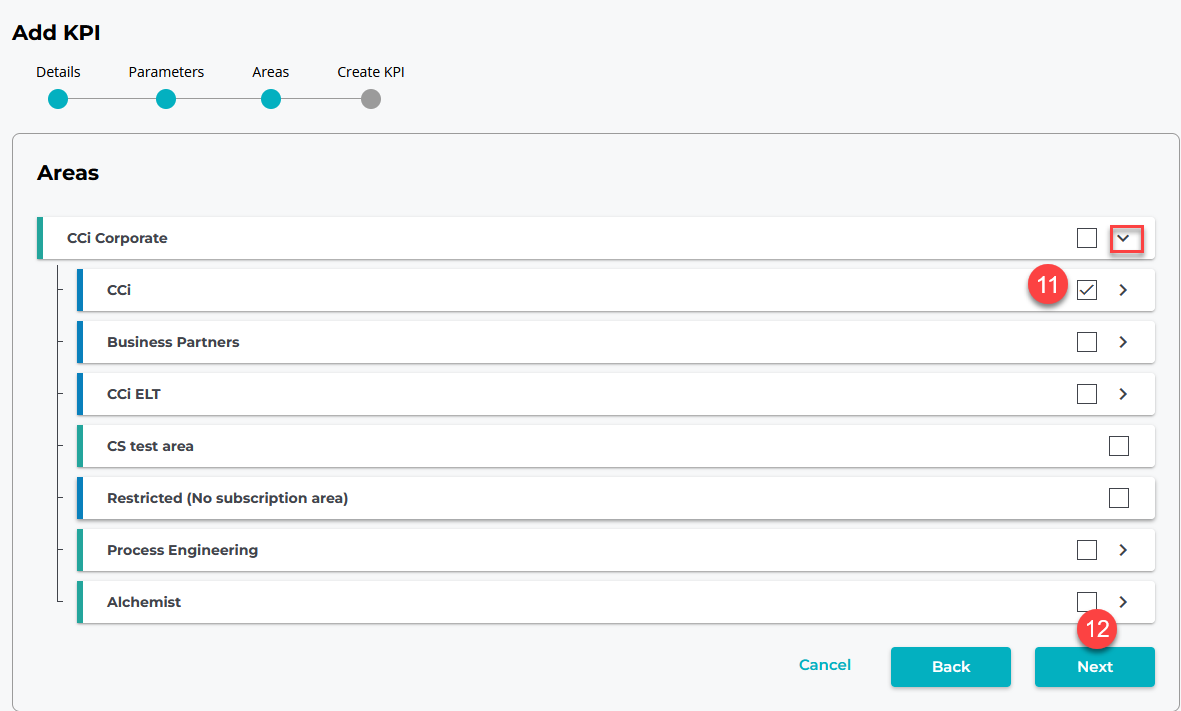Collapse the CCi Corporate area tree

(1124, 238)
